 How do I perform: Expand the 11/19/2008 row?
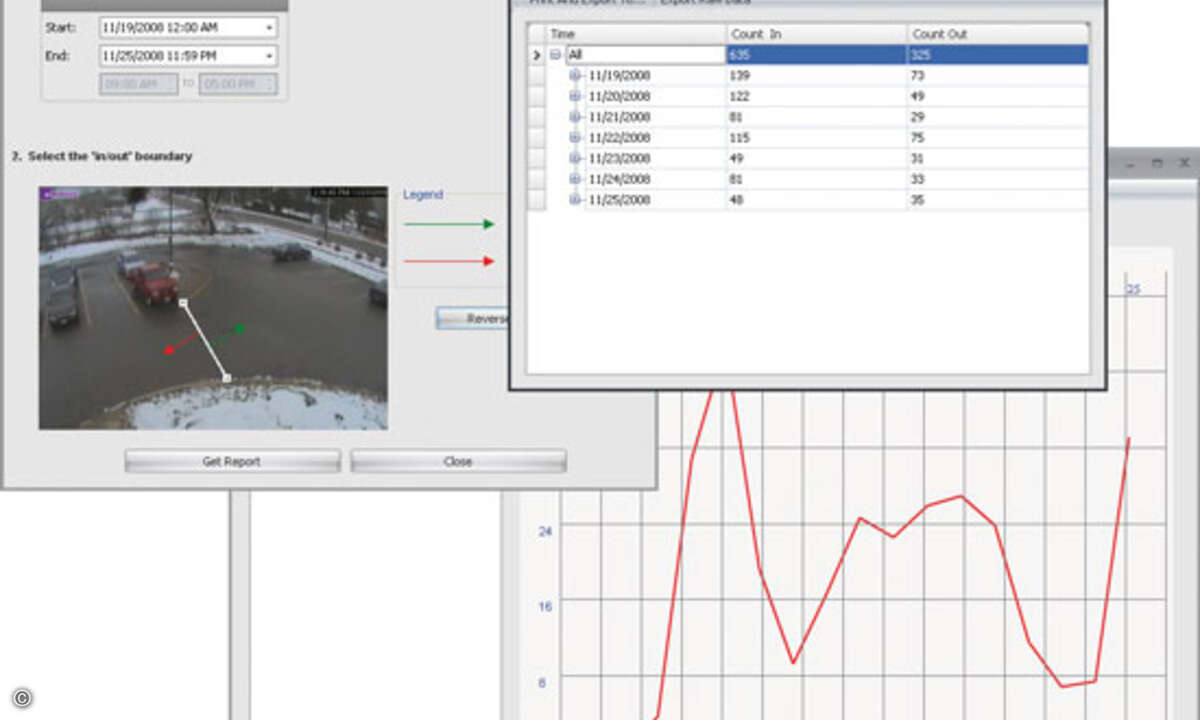[575, 75]
